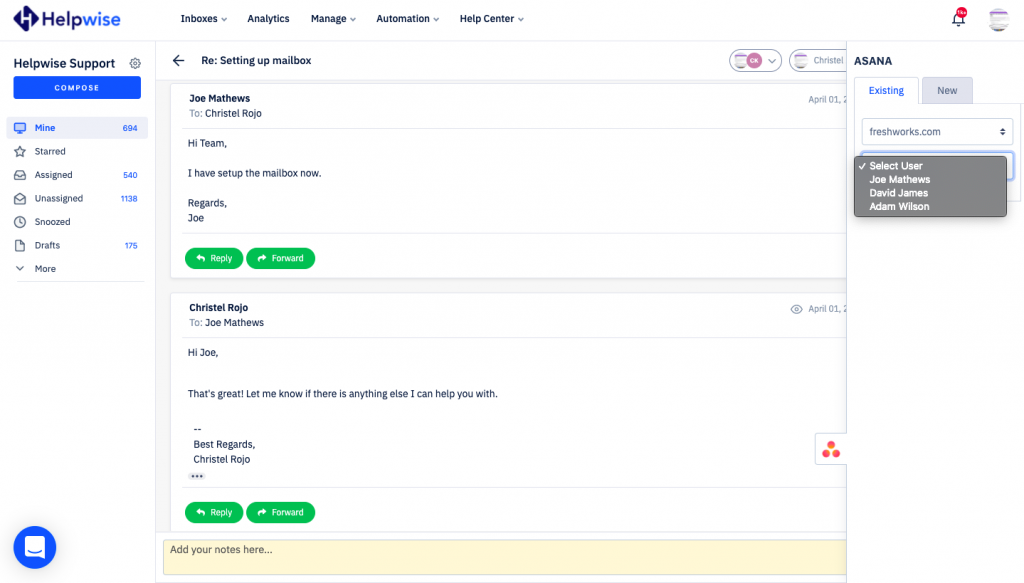Click Forward on Joe Mathews' message
This screenshot has height=583, width=1024.
point(280,258)
